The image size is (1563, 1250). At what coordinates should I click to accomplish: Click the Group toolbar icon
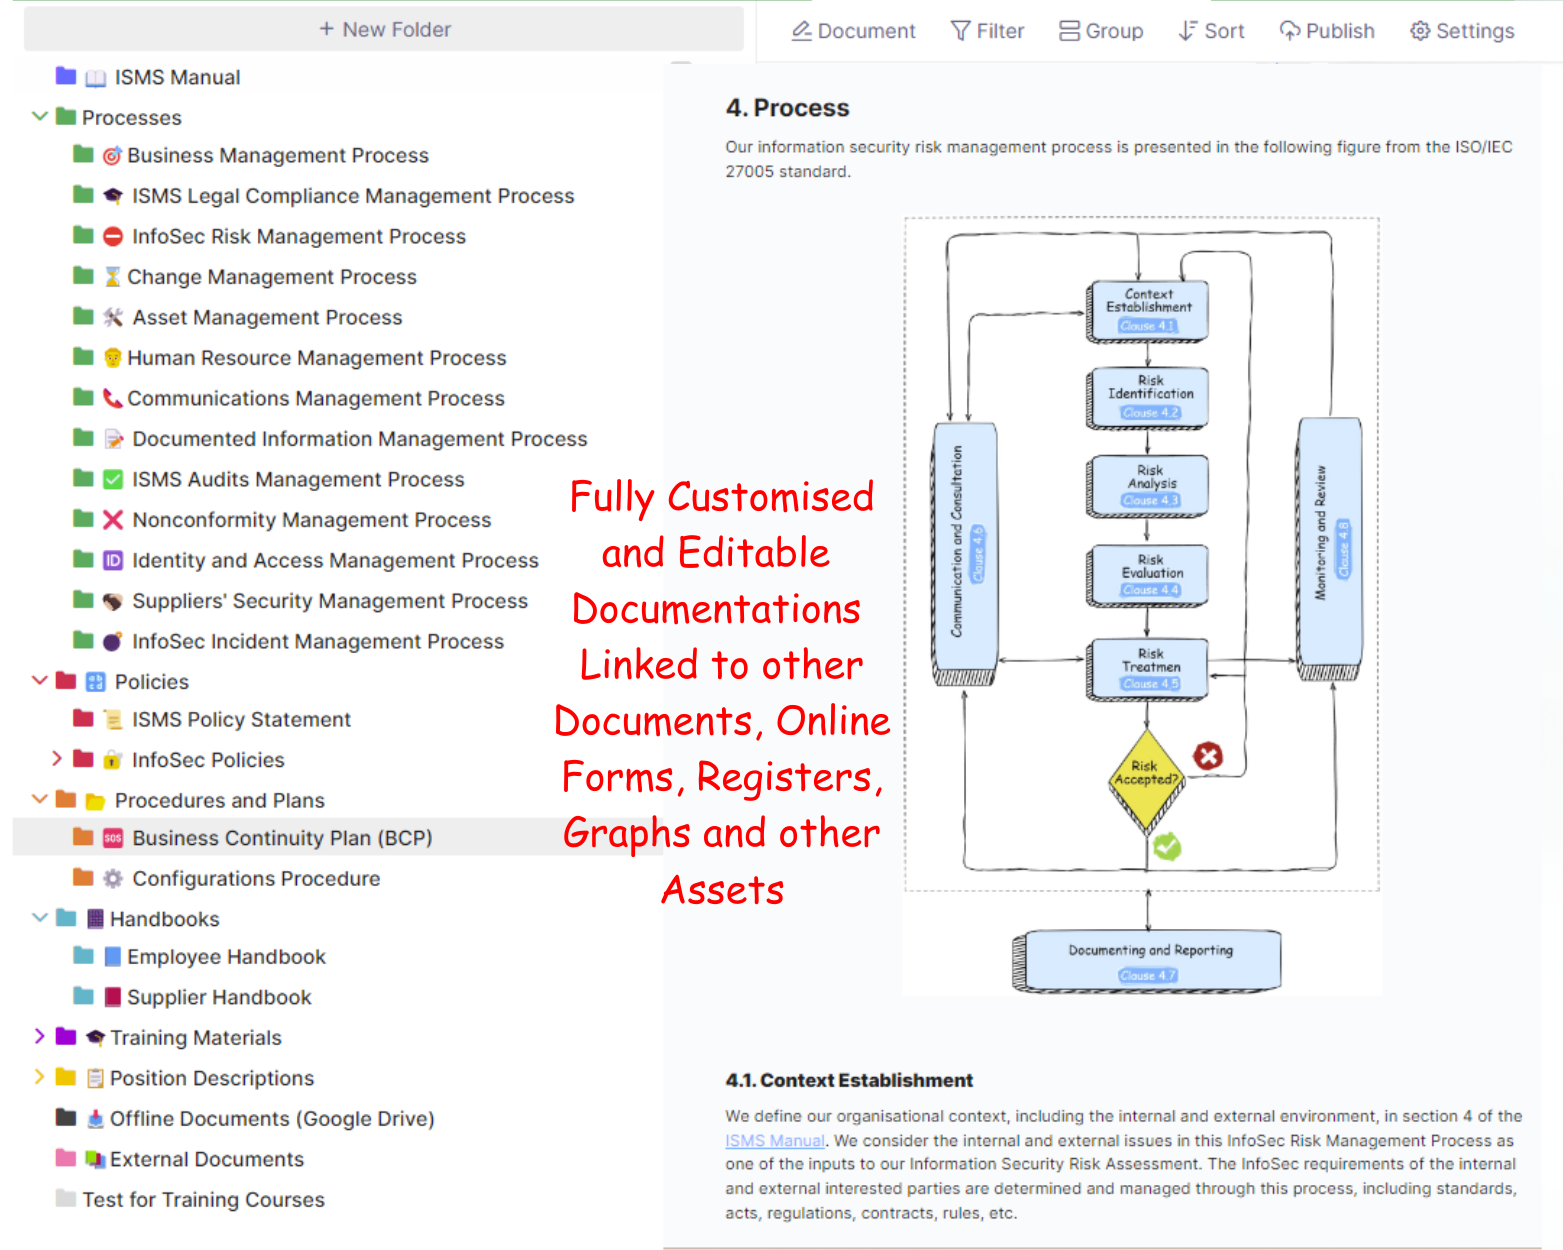point(1070,31)
